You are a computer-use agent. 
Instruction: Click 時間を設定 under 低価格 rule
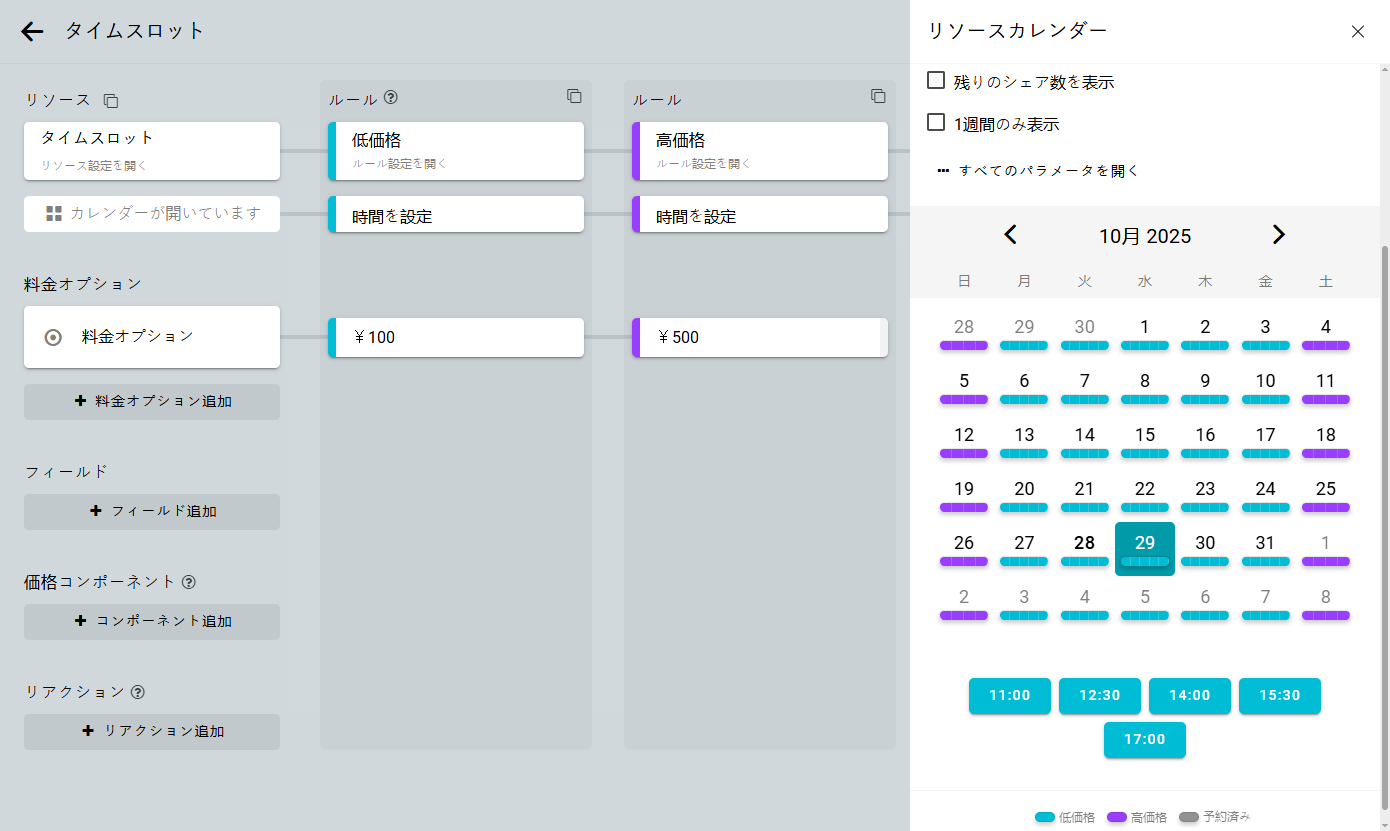456,214
